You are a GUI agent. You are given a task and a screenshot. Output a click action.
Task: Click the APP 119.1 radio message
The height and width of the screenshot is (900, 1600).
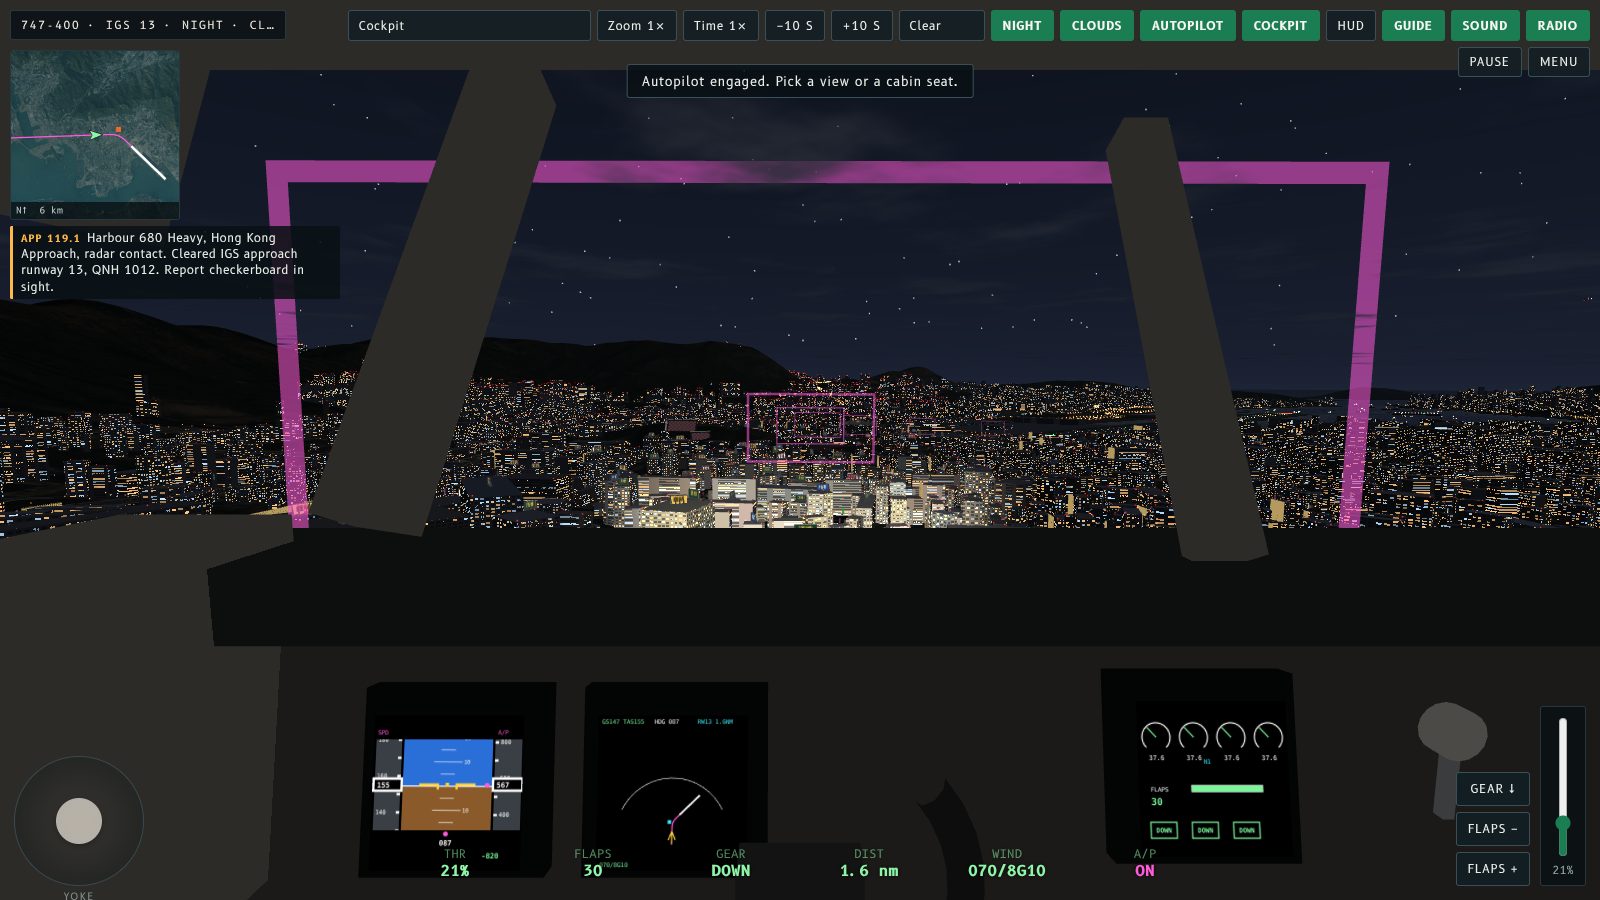(x=175, y=262)
